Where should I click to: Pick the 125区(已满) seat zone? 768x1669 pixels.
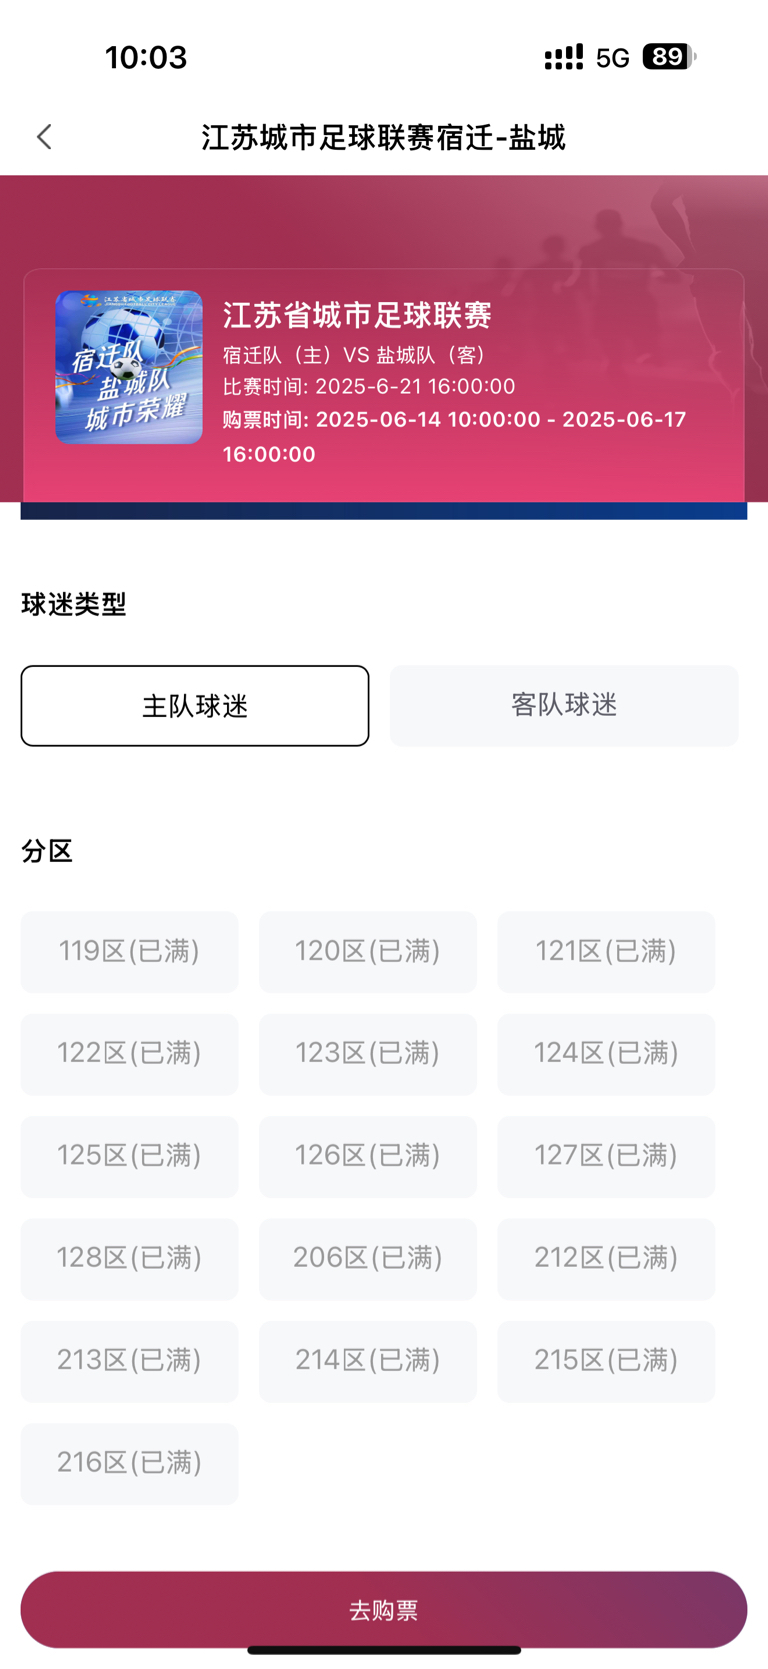tap(130, 1157)
